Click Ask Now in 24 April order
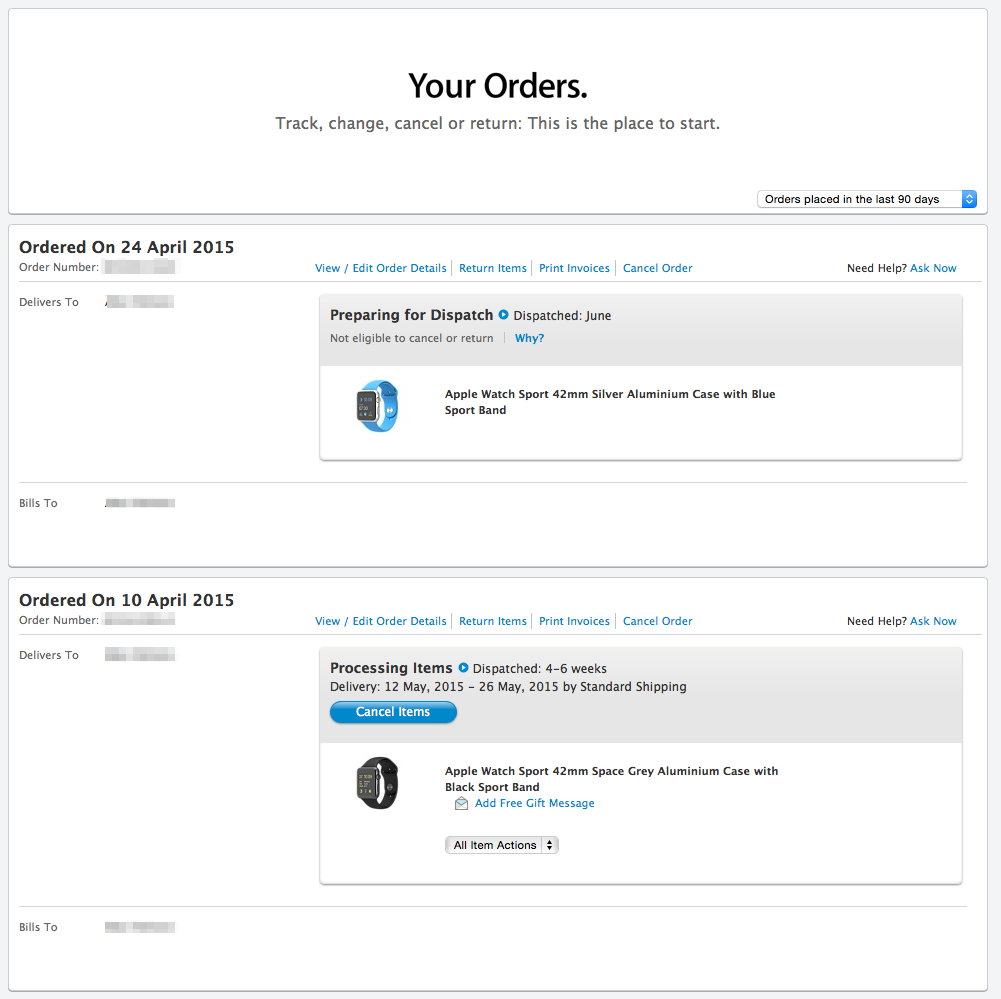Screen dimensions: 1001x999 (x=933, y=268)
